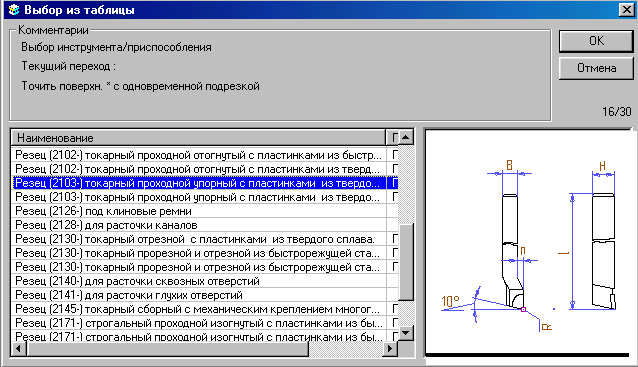Close the Выбор из таблицы dialog
The height and width of the screenshot is (367, 638).
pos(627,10)
